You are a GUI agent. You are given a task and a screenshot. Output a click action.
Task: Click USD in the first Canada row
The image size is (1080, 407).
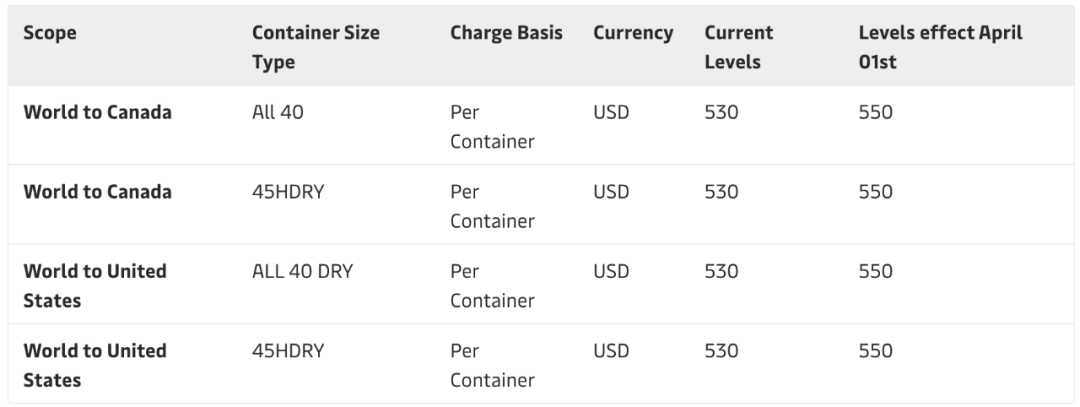tap(611, 112)
